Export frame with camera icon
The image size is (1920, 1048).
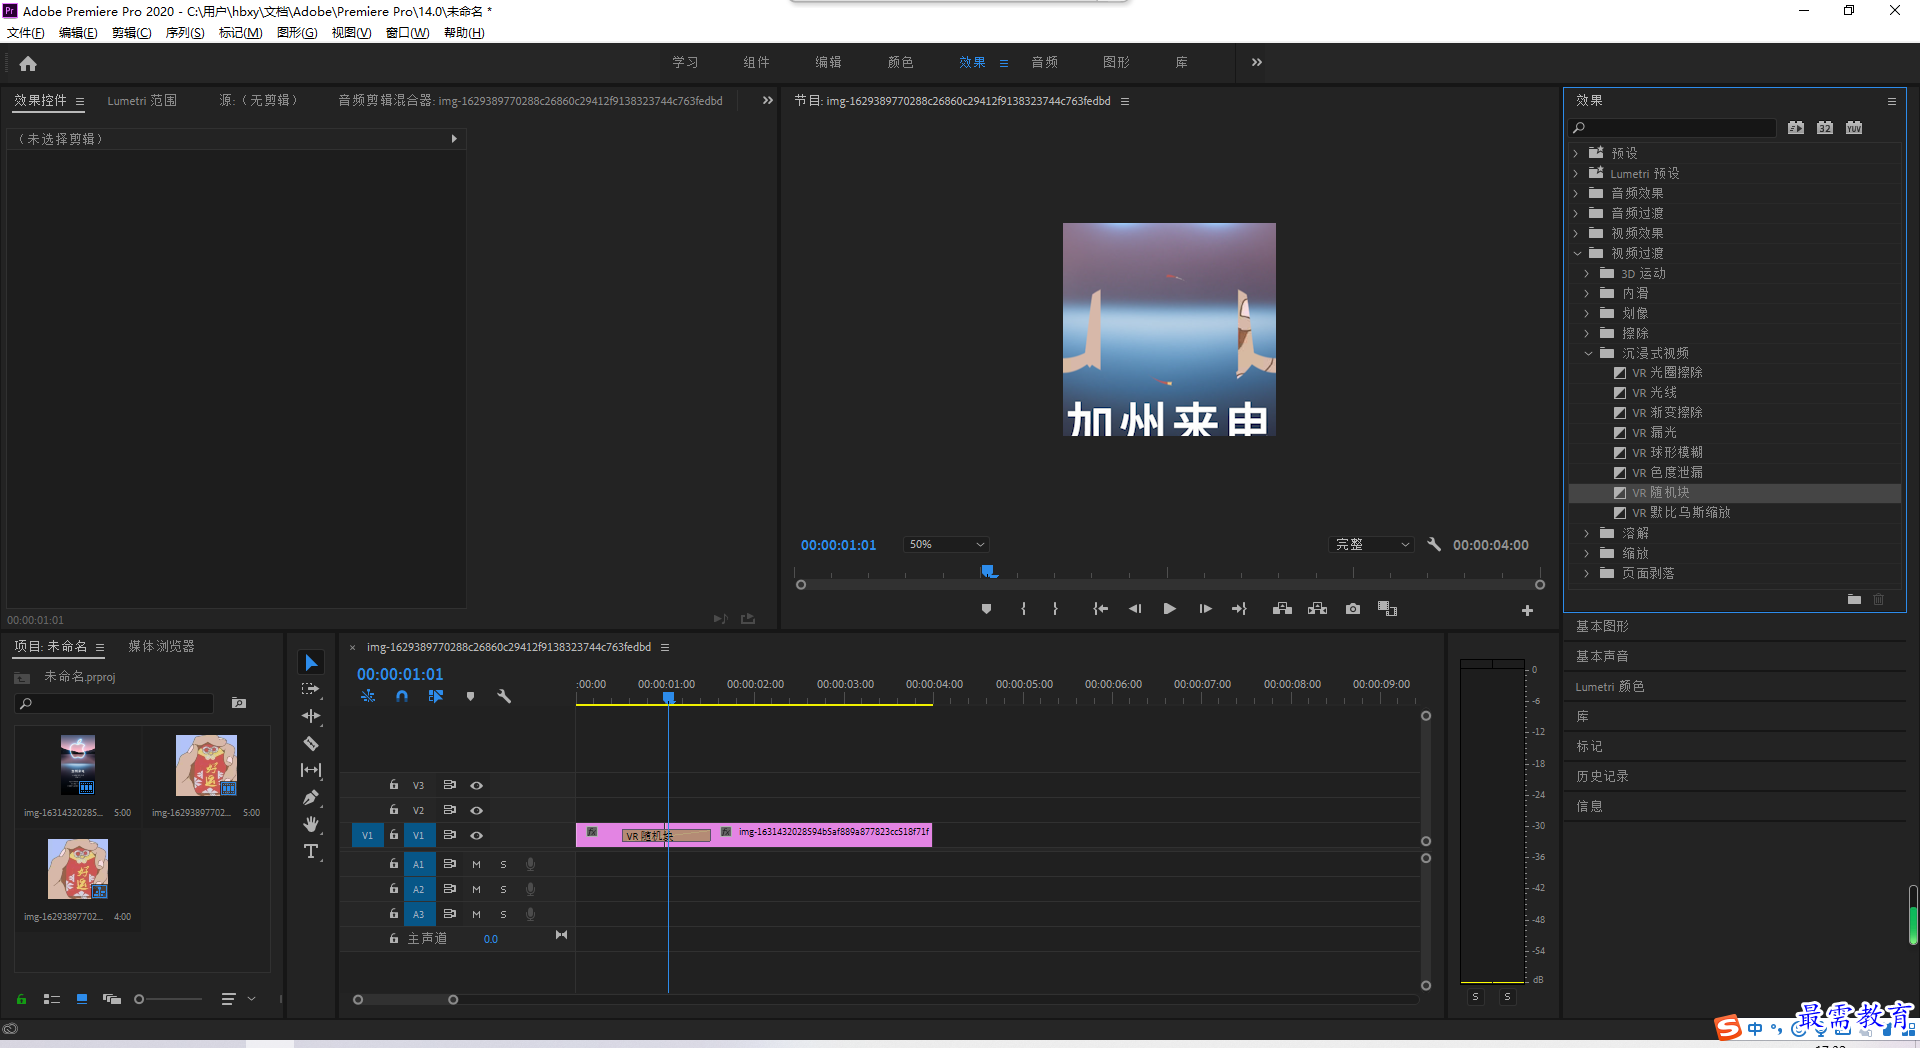point(1353,609)
